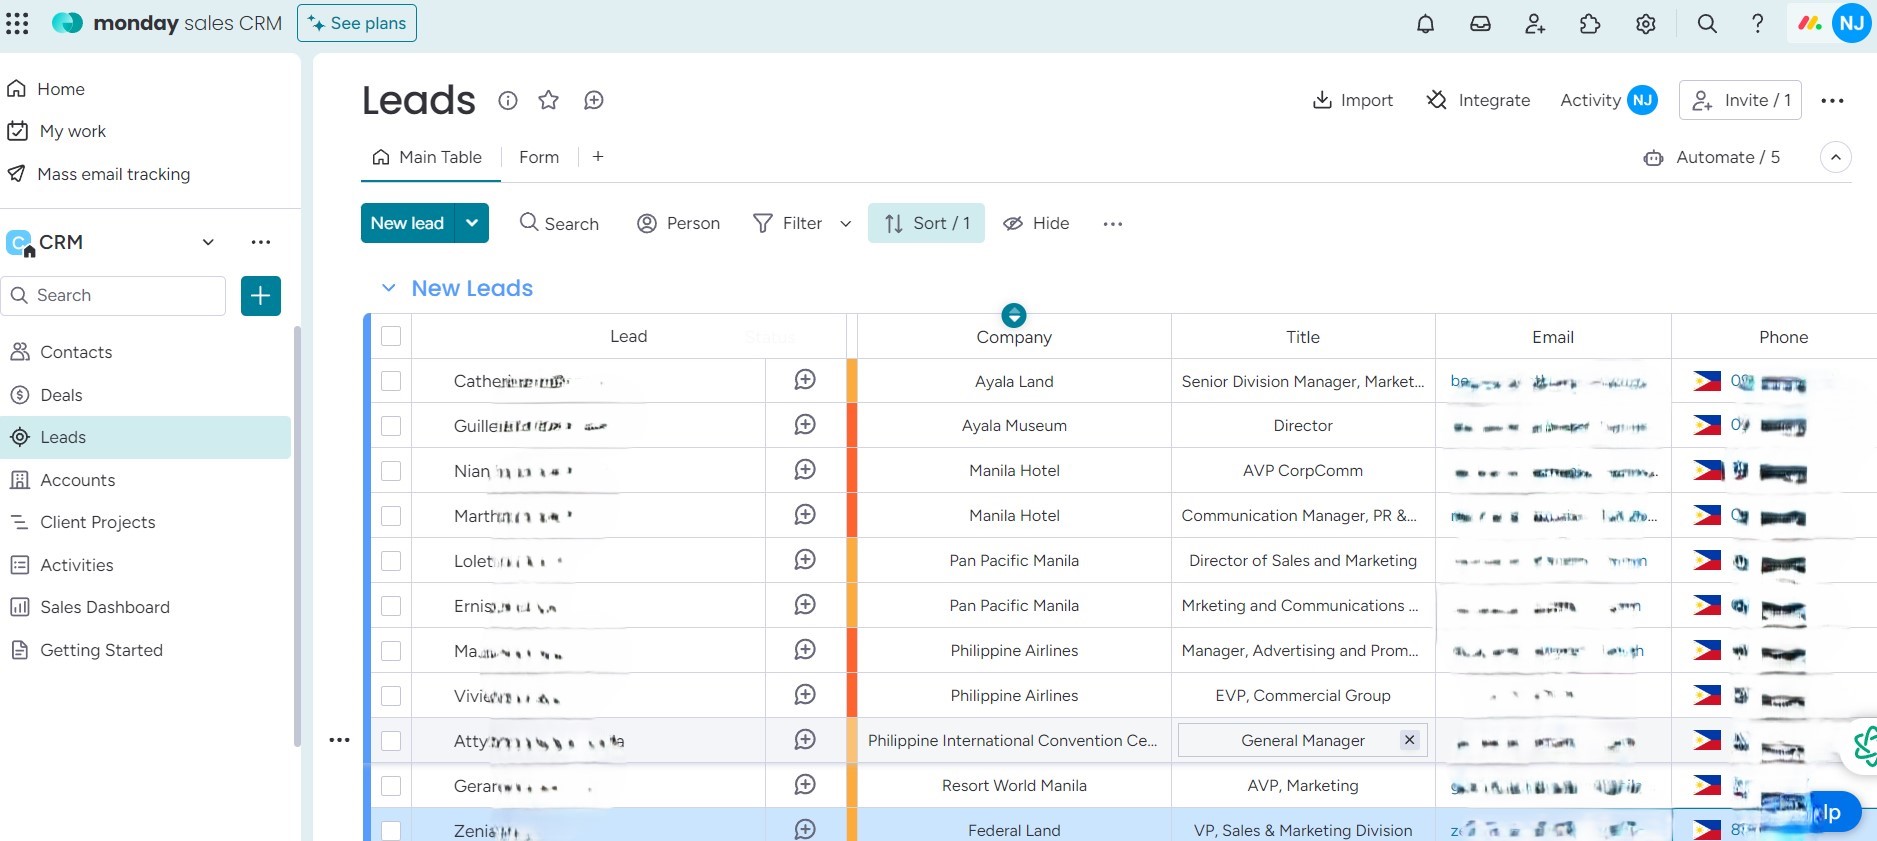This screenshot has height=841, width=1877.
Task: Add a new board view with plus
Action: (x=598, y=157)
